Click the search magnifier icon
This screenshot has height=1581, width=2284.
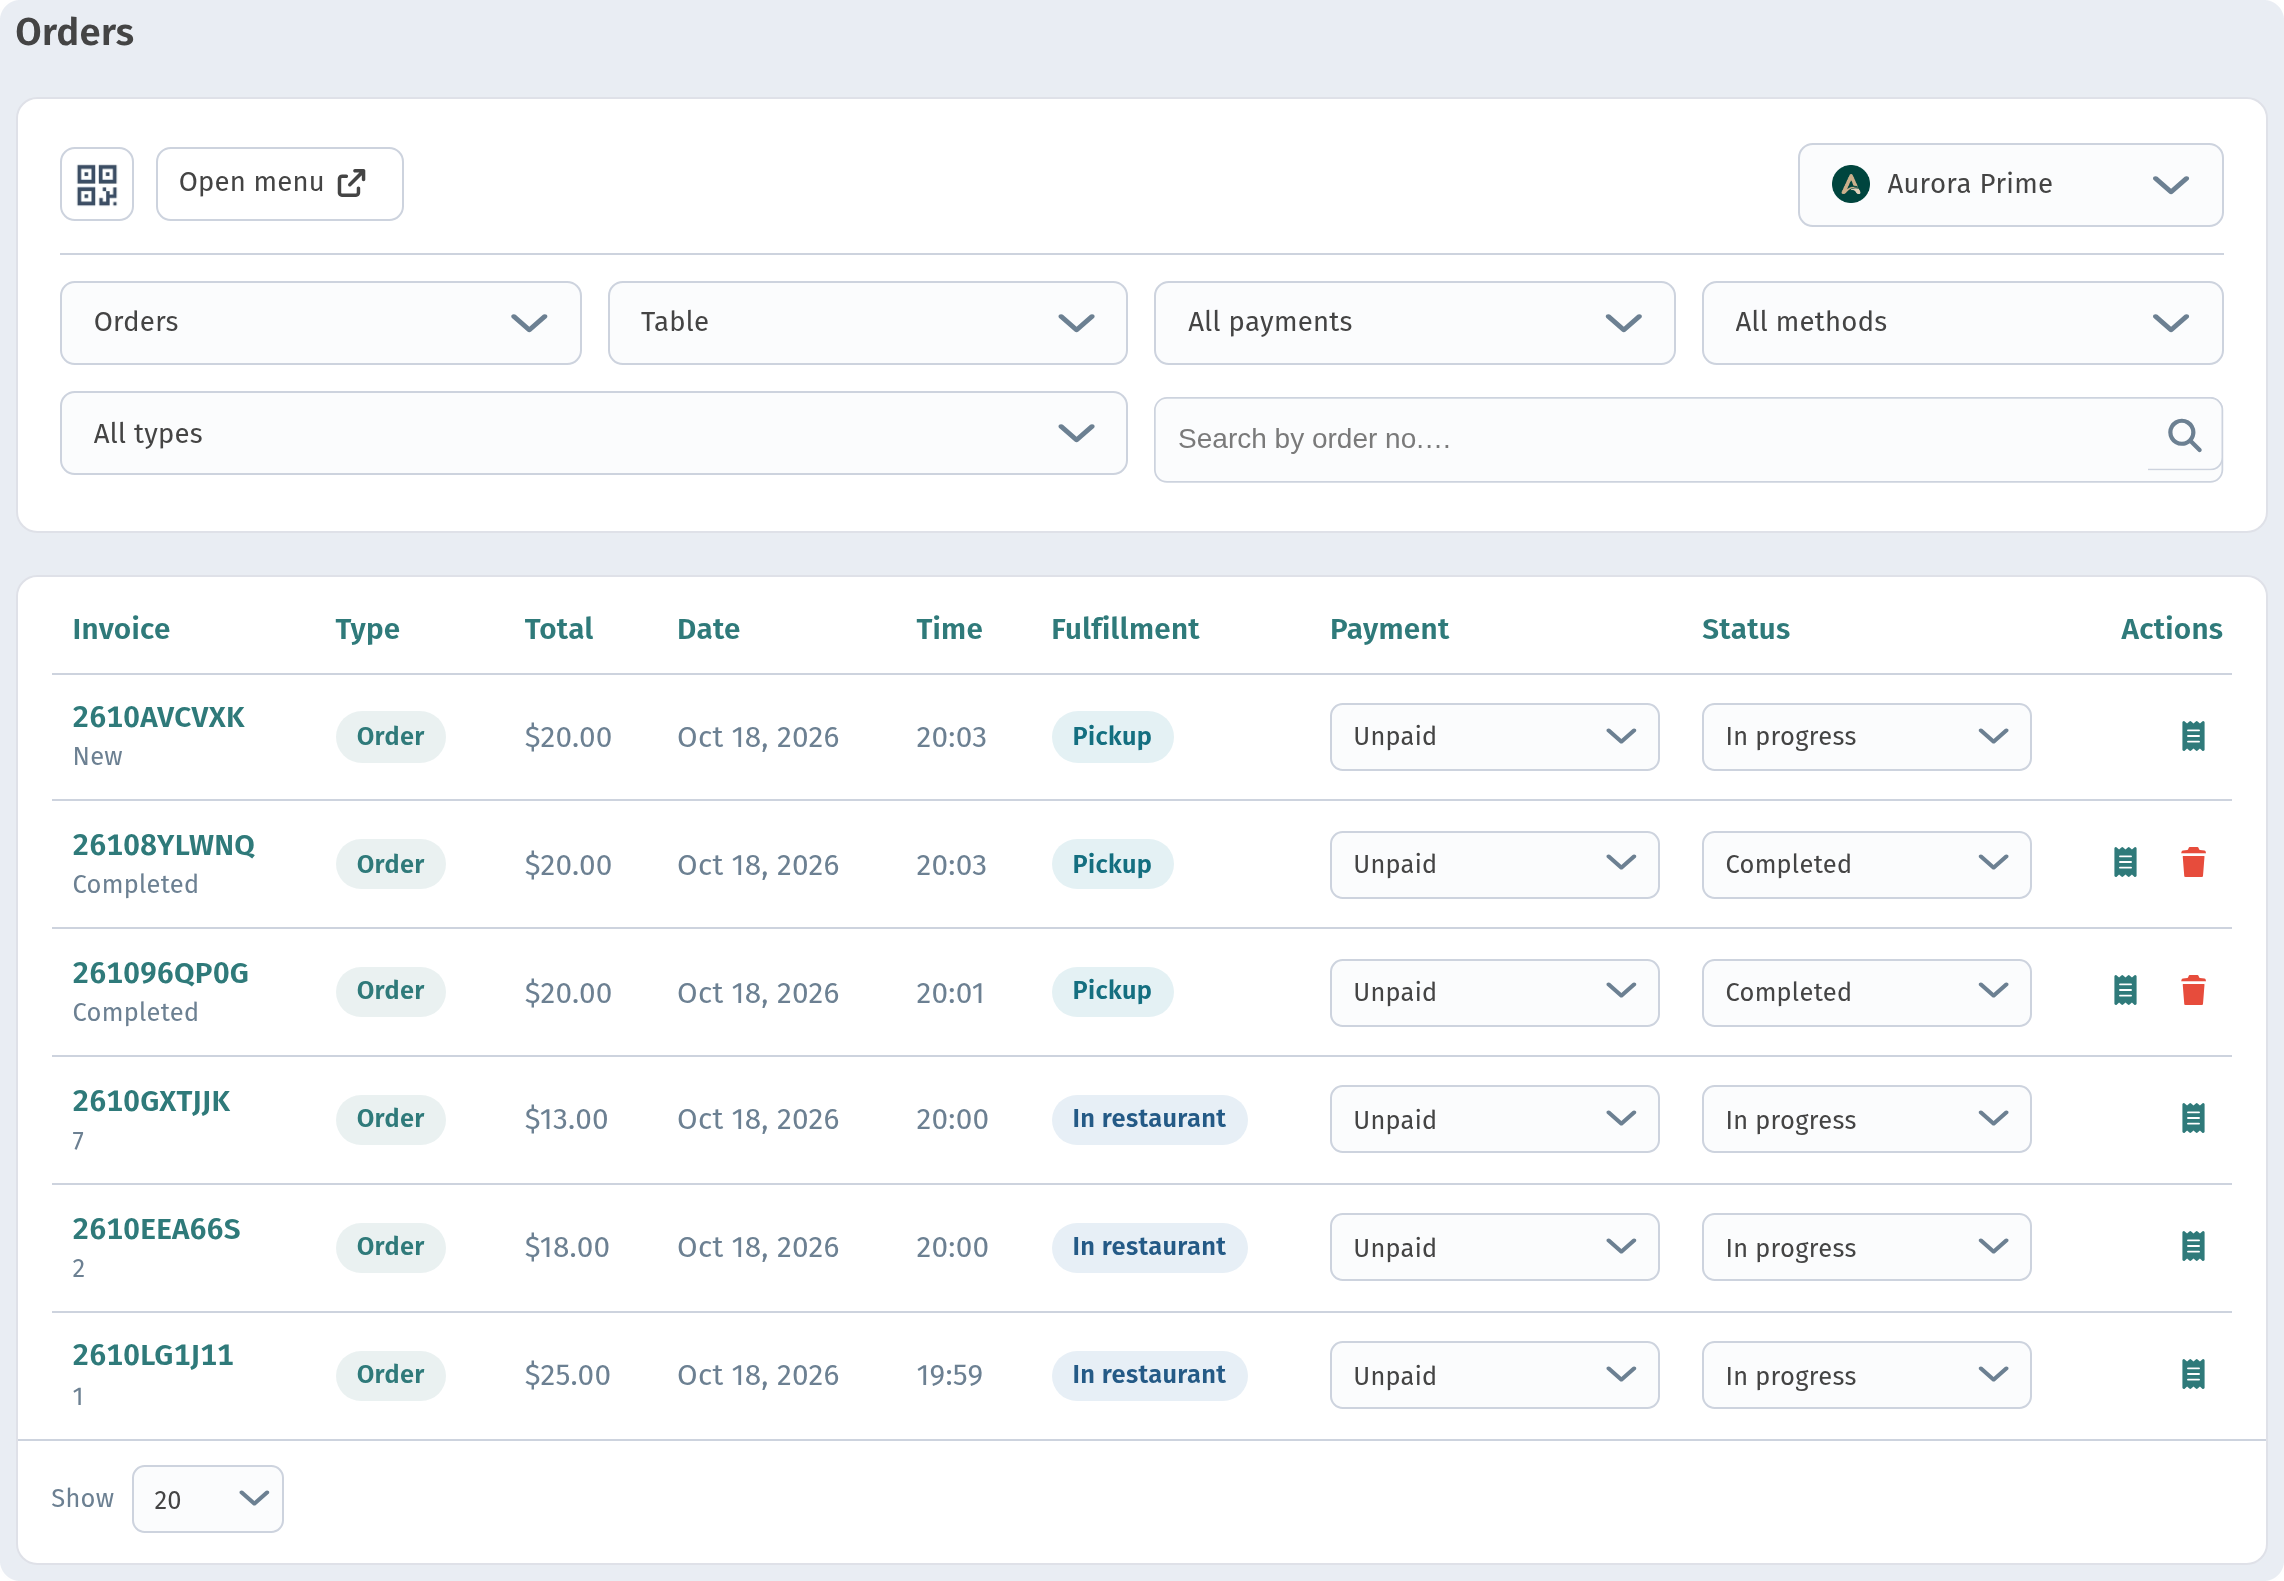point(2184,436)
